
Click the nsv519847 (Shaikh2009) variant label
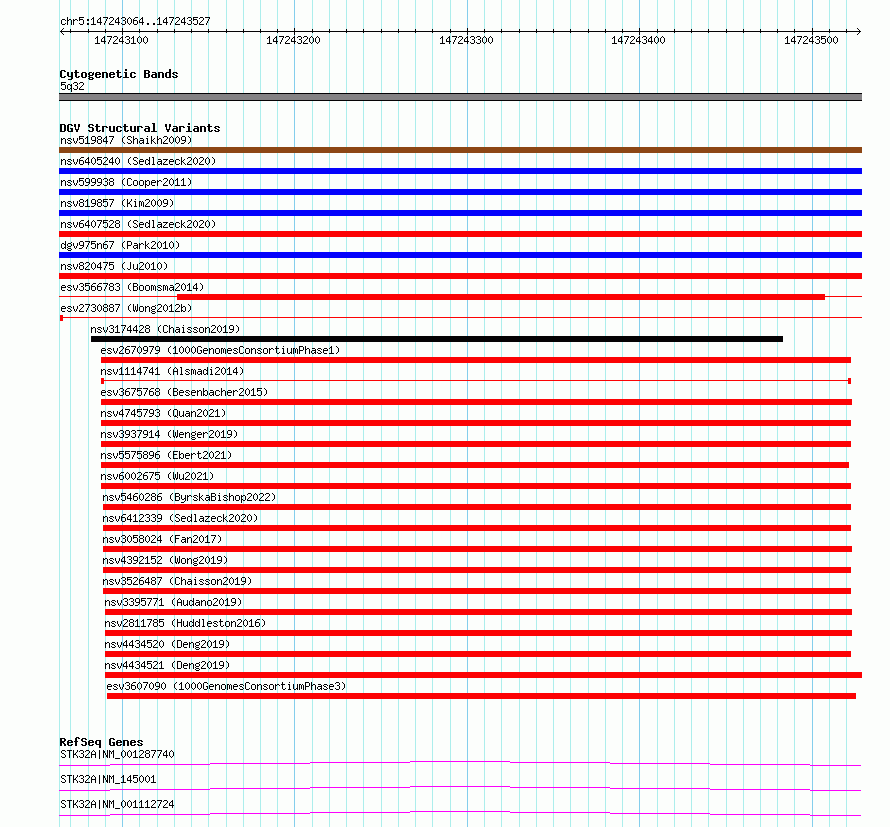[x=126, y=140]
